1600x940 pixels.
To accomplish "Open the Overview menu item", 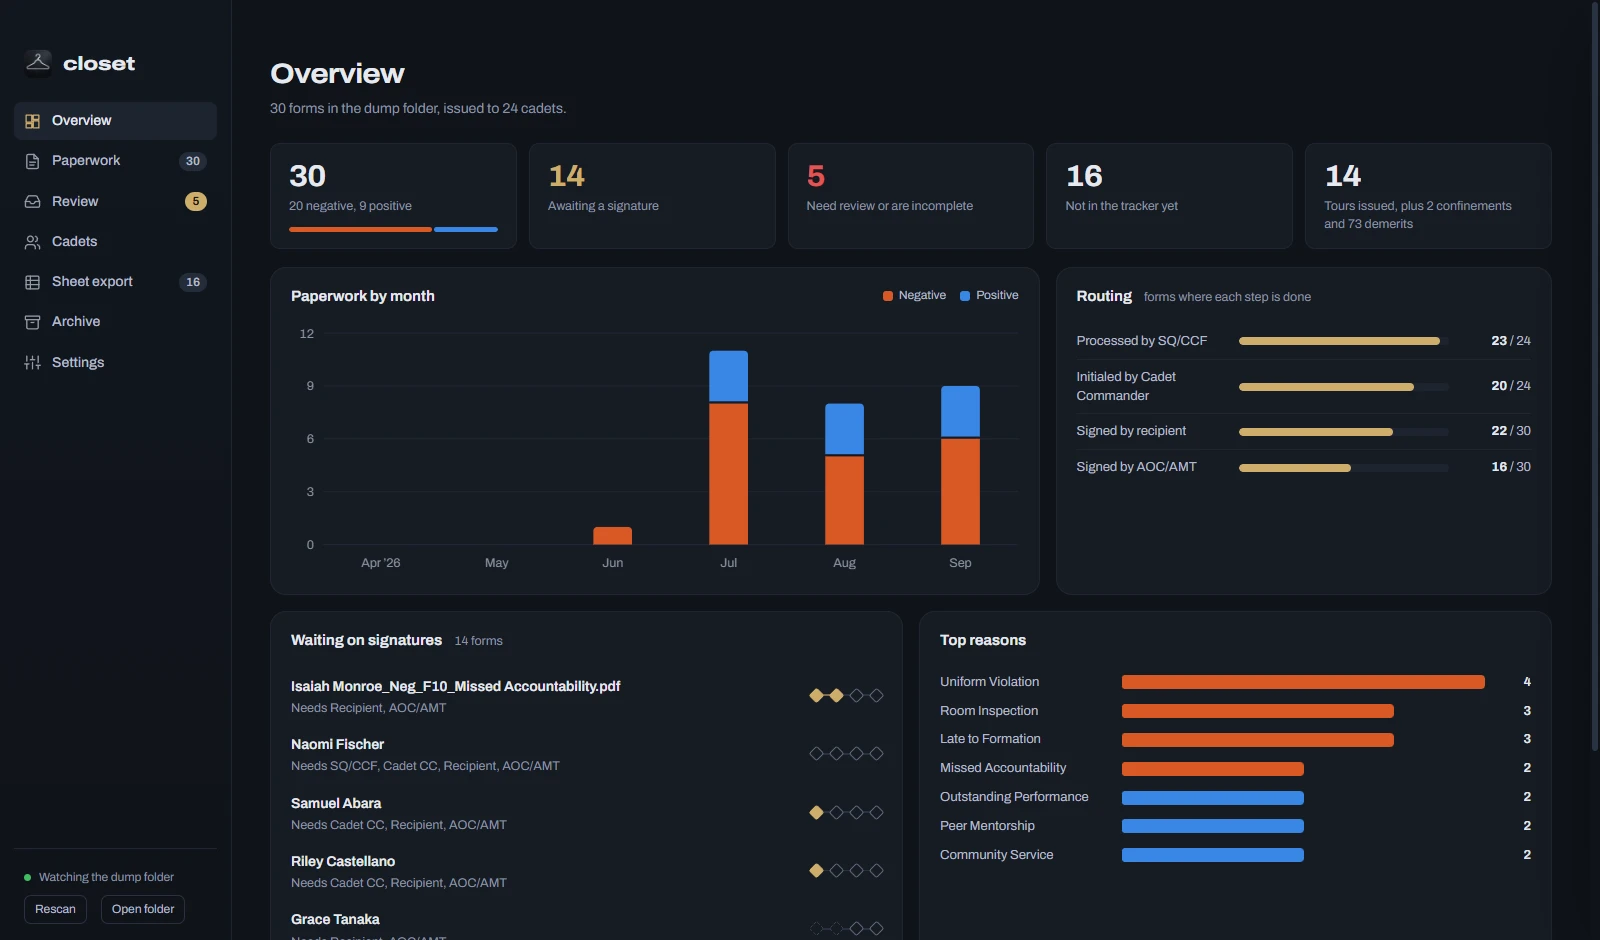I will [x=115, y=120].
